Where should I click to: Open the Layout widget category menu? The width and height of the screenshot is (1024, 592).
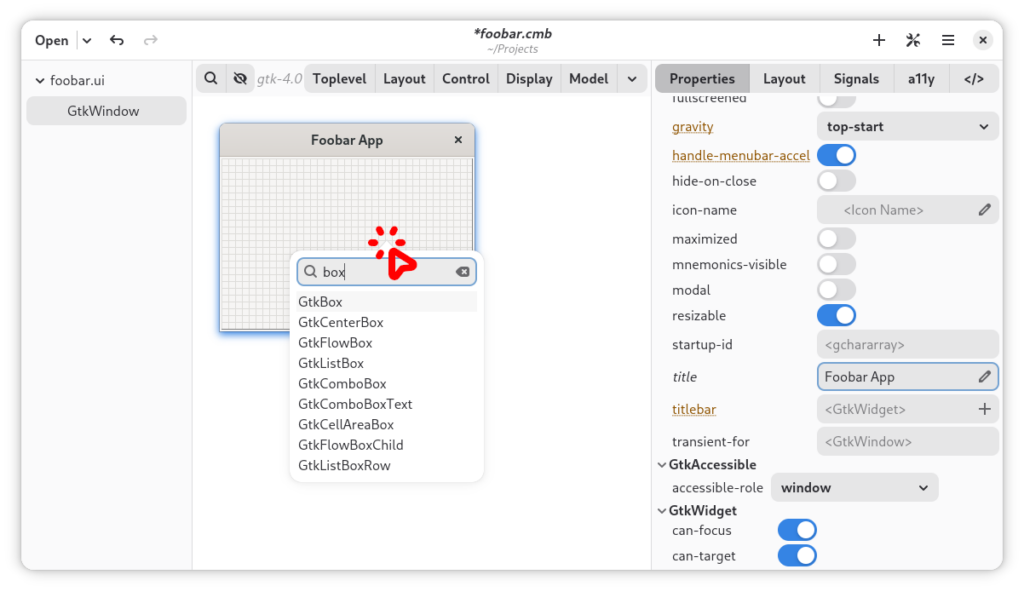(x=404, y=79)
